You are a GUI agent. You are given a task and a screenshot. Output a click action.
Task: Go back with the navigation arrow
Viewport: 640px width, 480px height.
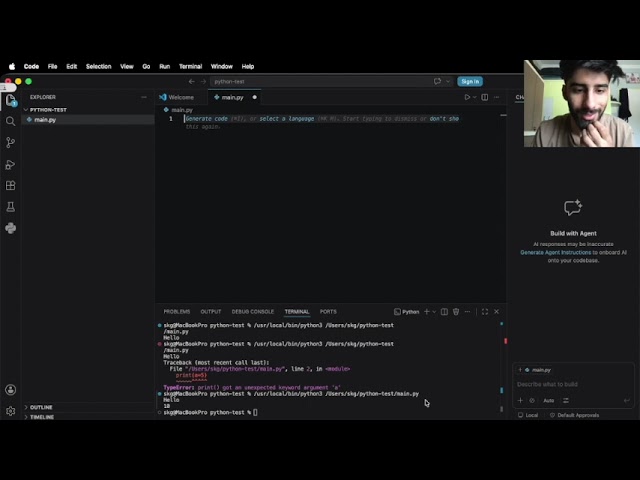(x=191, y=82)
